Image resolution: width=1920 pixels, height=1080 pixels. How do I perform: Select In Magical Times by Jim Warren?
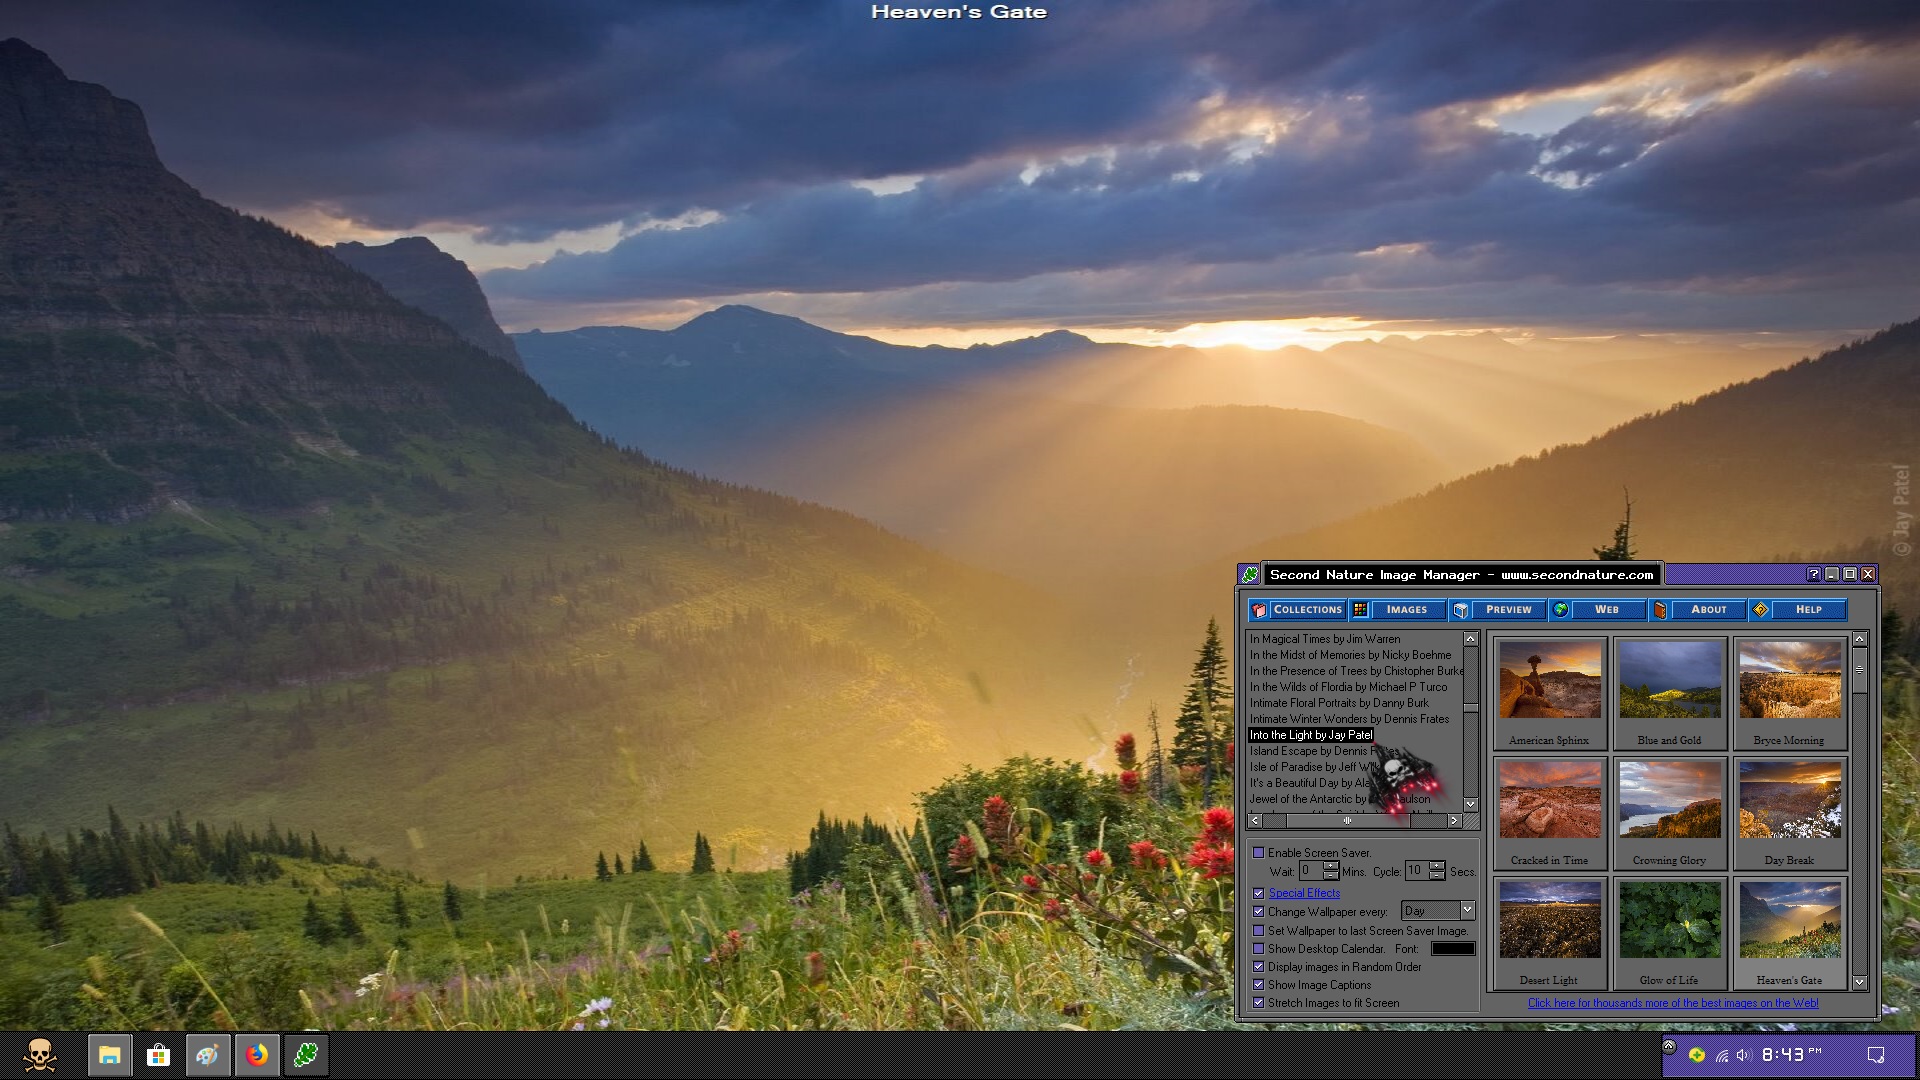(x=1324, y=639)
